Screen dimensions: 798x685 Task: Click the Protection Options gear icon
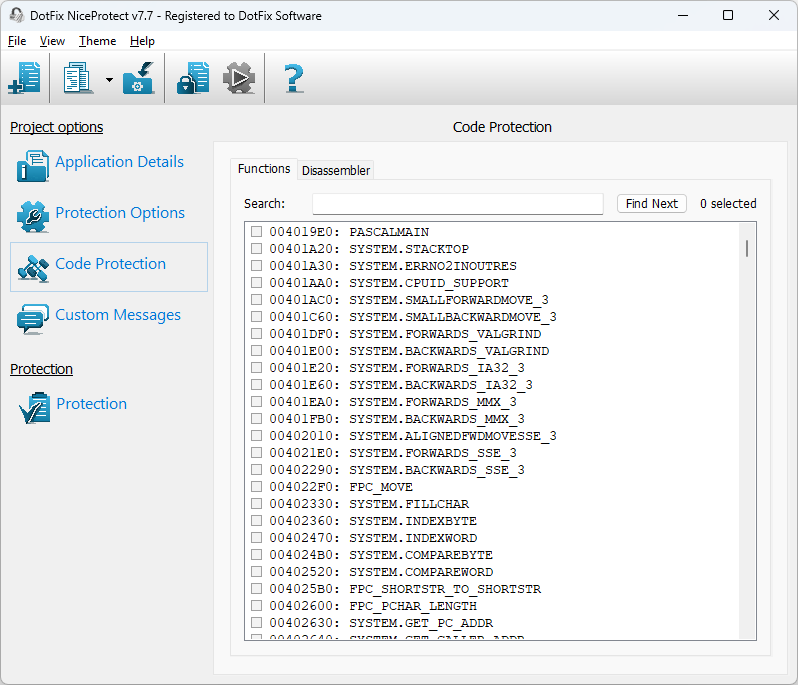33,216
